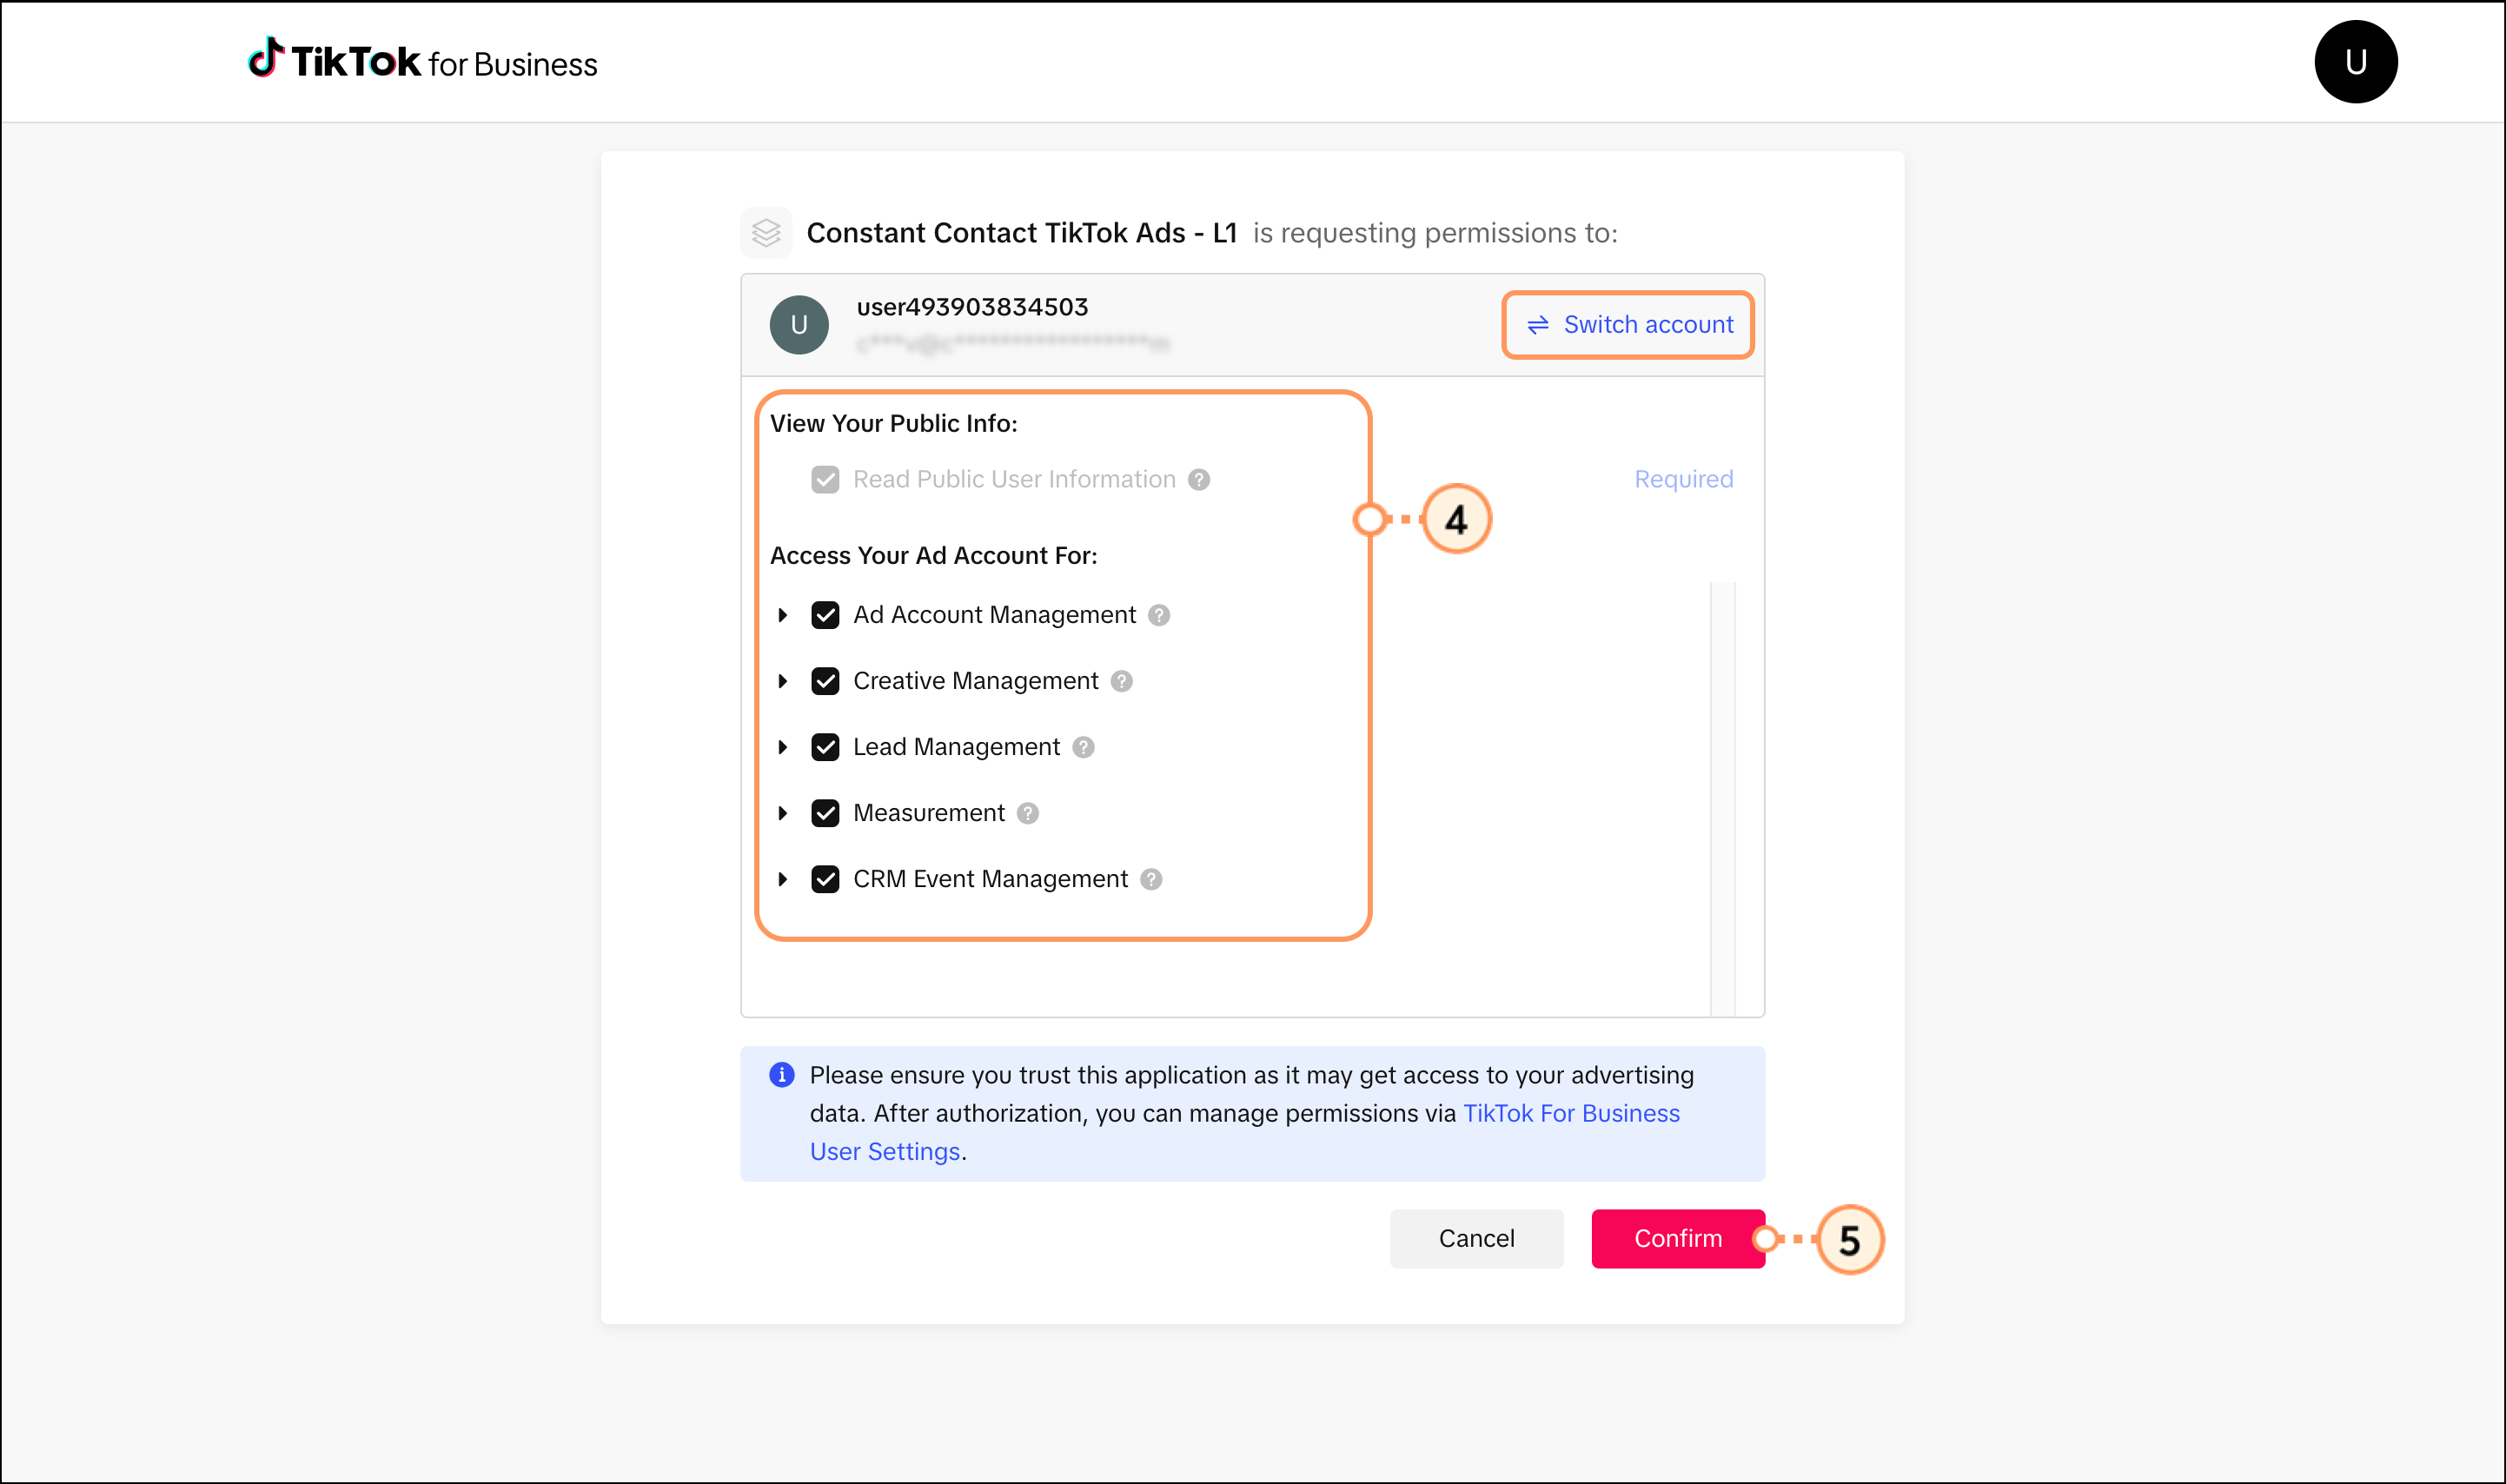Click the app layers icon beside Constant Contact
Image resolution: width=2506 pixels, height=1484 pixels.
click(x=766, y=233)
